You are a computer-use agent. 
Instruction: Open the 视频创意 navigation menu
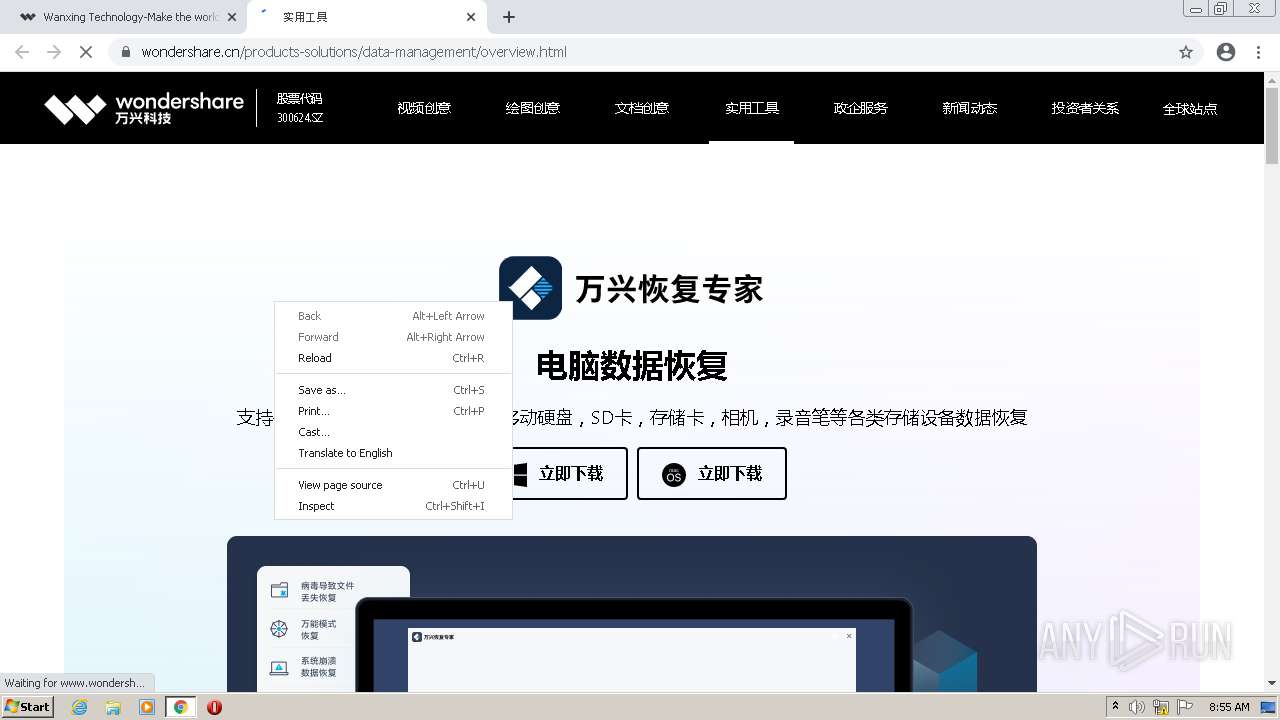(424, 108)
